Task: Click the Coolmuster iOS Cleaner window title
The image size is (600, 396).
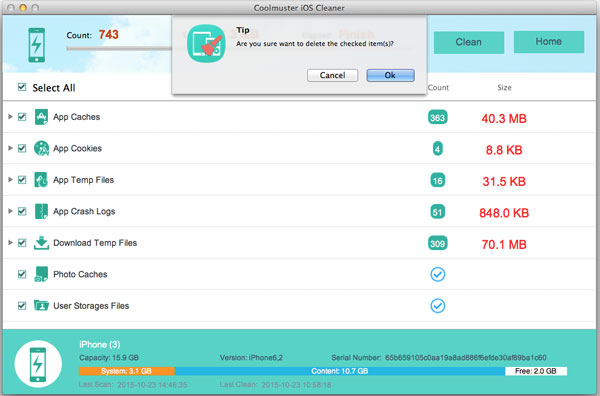Action: [x=299, y=8]
